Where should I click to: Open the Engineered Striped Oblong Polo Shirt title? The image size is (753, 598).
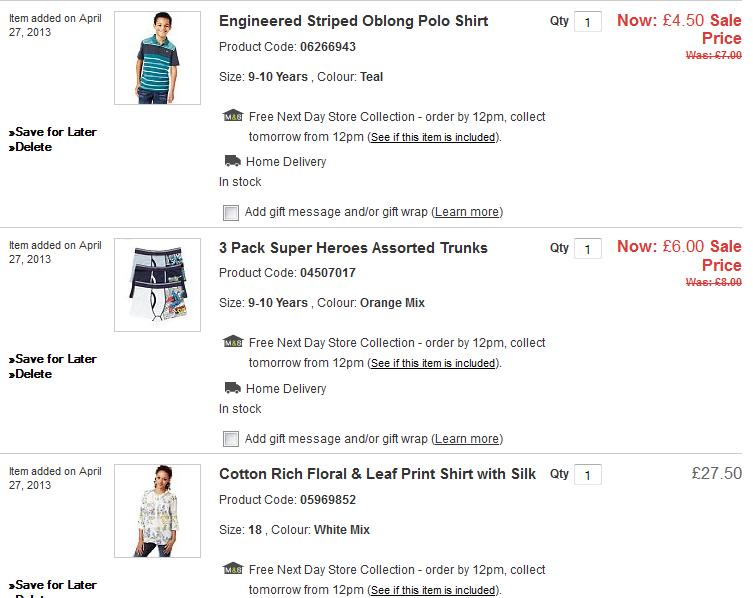pos(353,21)
